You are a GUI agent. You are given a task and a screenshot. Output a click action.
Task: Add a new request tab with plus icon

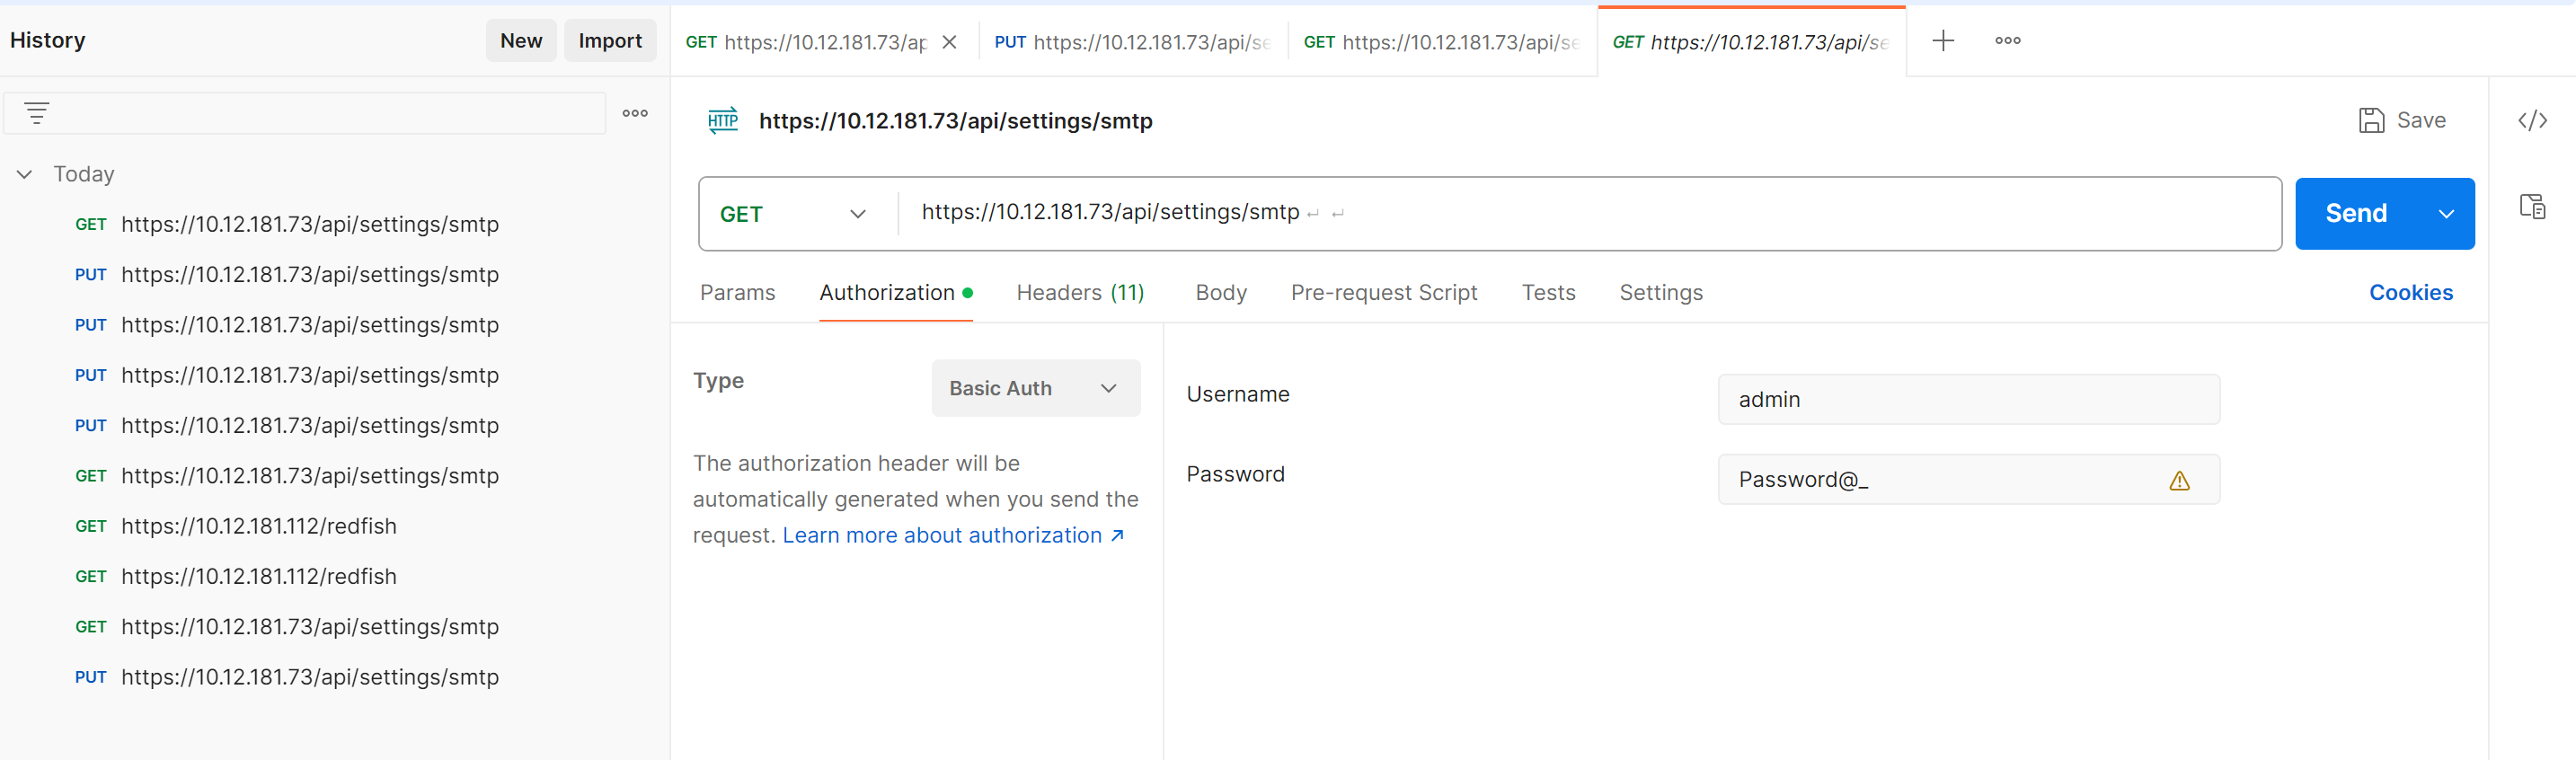tap(1943, 41)
